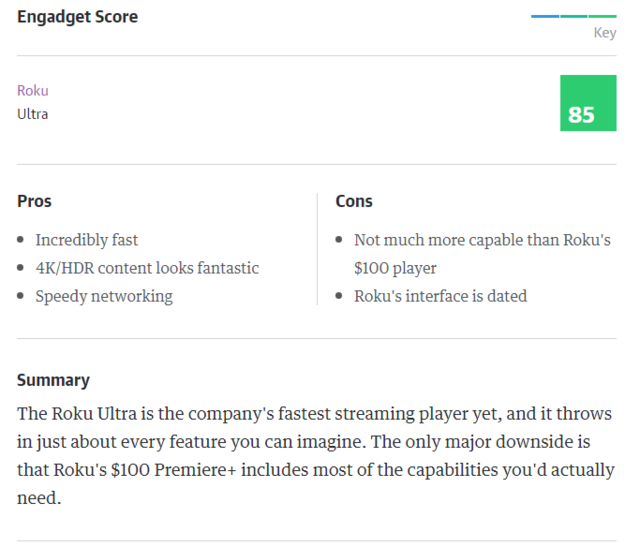This screenshot has height=547, width=640.
Task: Click the Cons heading
Action: point(354,201)
